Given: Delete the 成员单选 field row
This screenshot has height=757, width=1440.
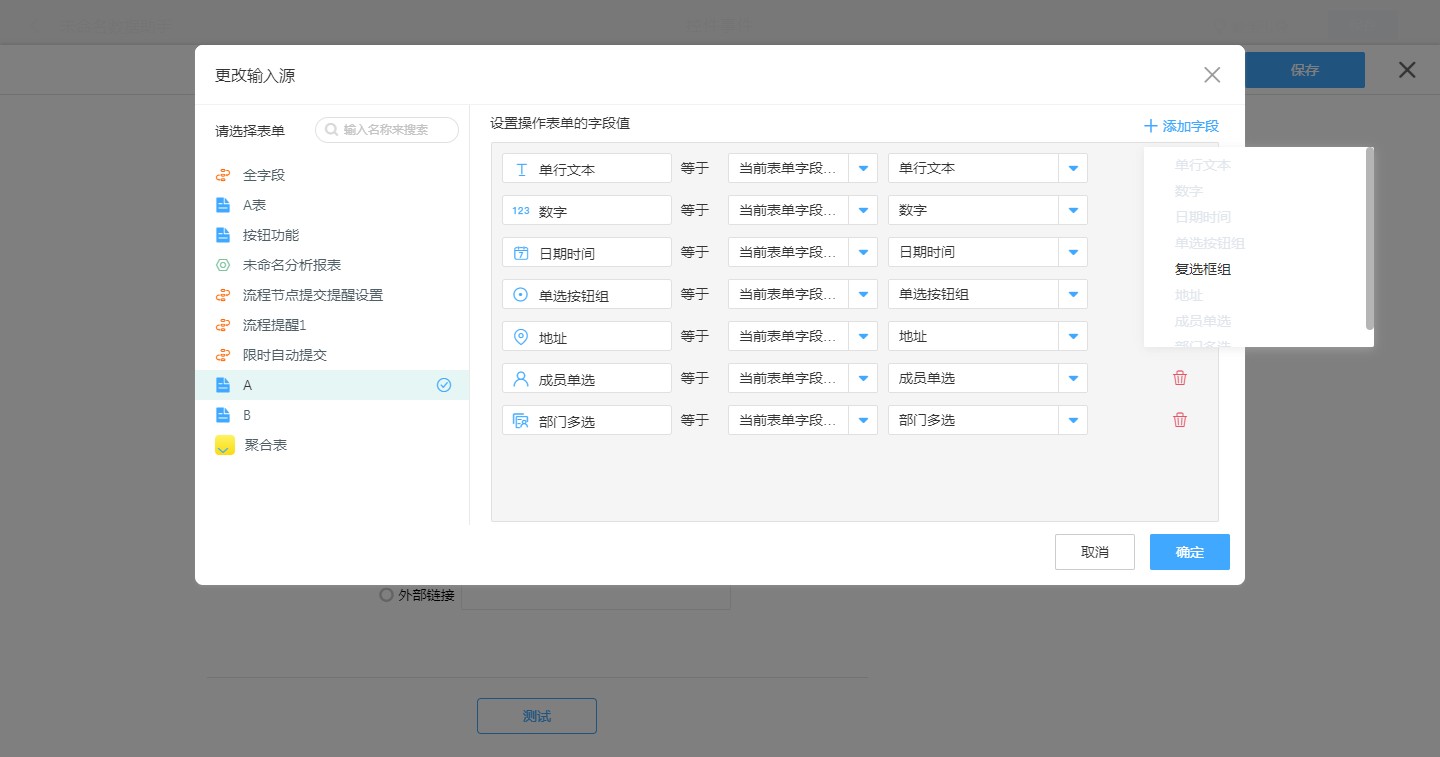Looking at the screenshot, I should click(1180, 378).
